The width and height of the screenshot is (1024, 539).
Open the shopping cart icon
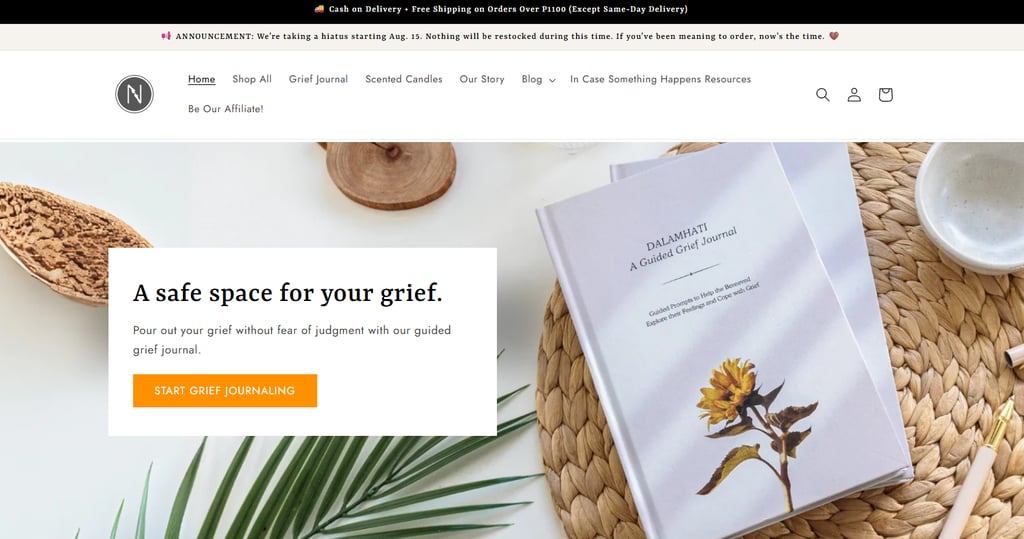coord(886,95)
